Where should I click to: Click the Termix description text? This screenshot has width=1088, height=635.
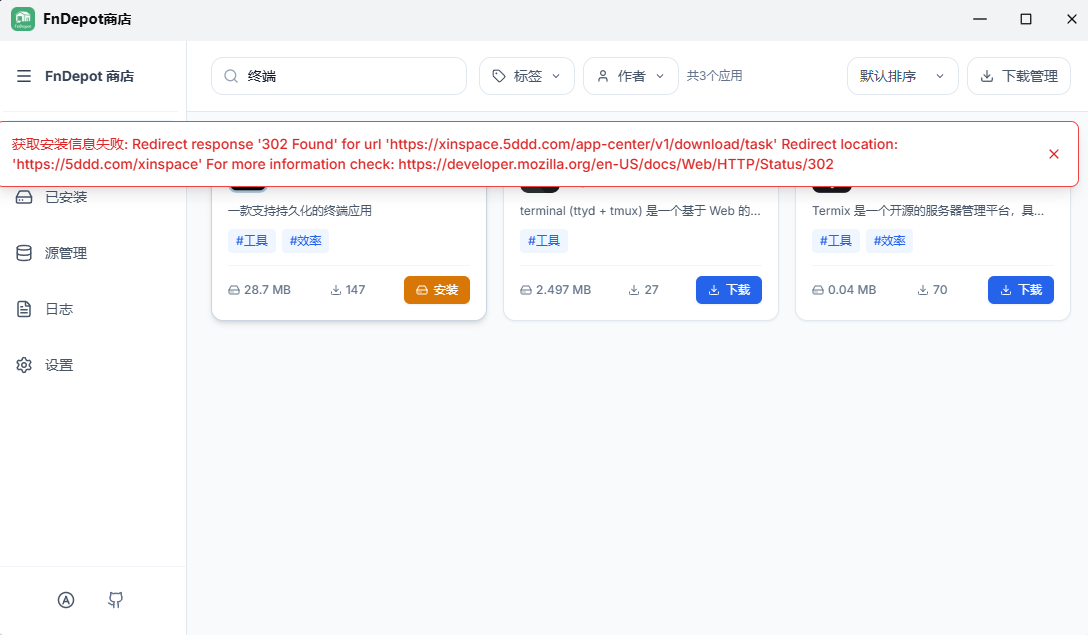click(928, 211)
